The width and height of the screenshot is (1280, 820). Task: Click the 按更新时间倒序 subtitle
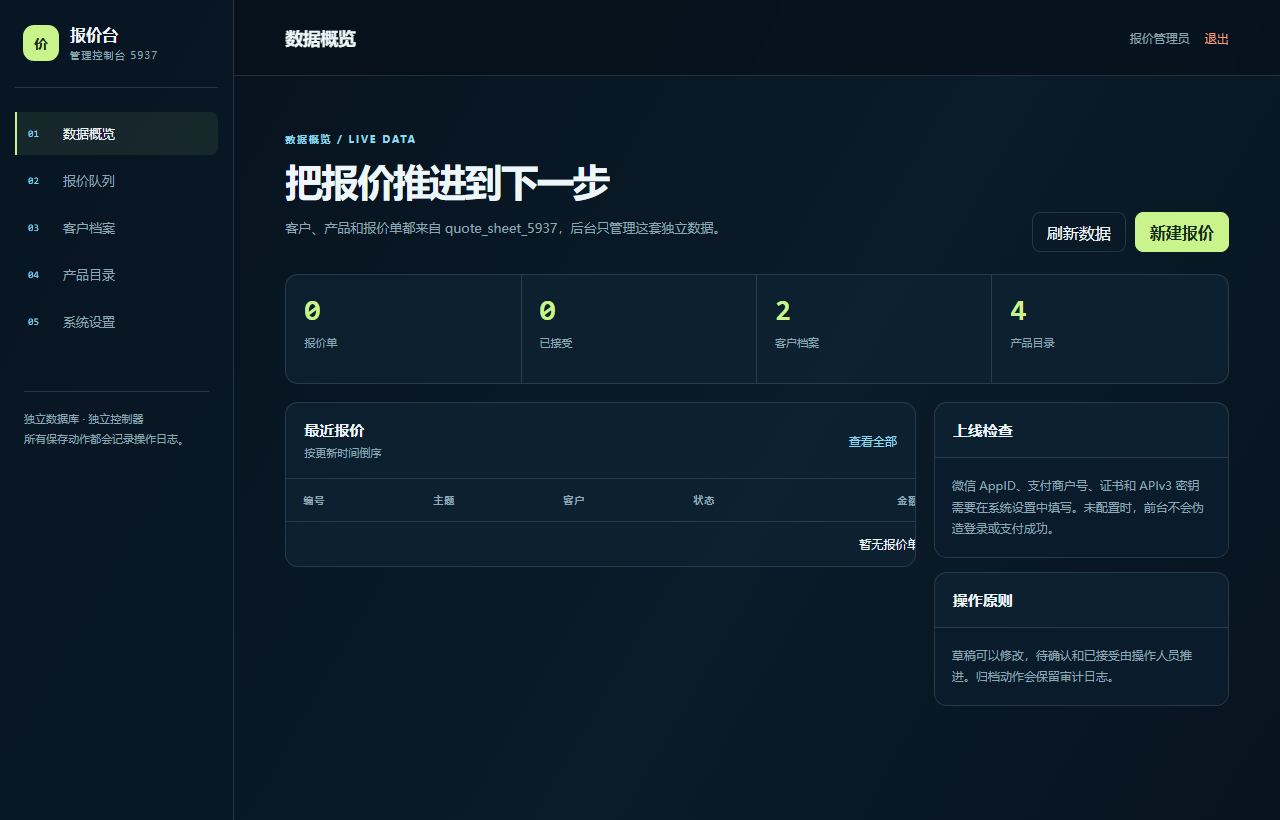(x=343, y=453)
